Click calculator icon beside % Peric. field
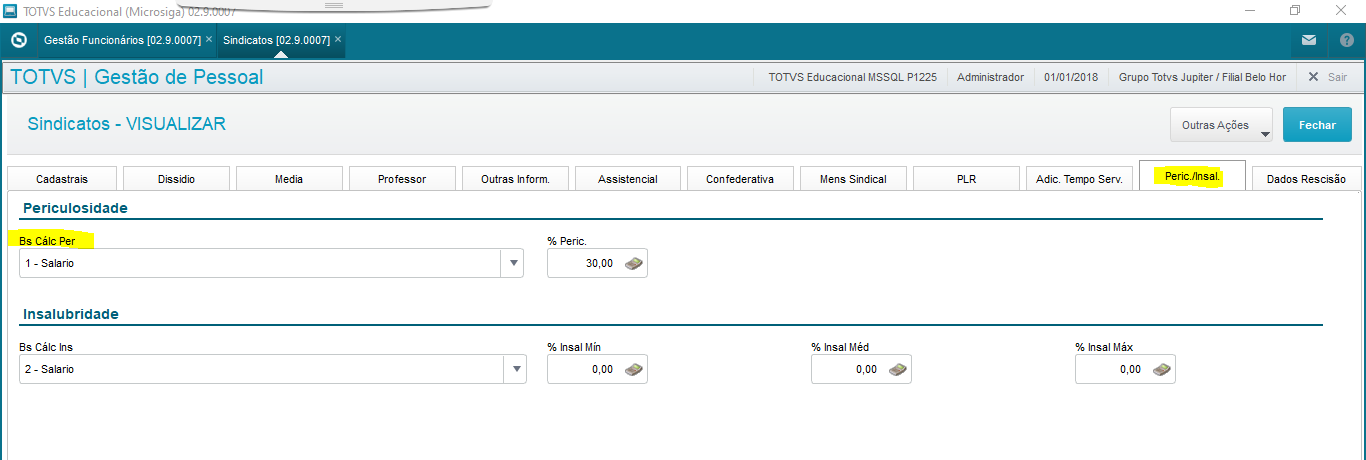This screenshot has width=1366, height=460. pos(634,263)
